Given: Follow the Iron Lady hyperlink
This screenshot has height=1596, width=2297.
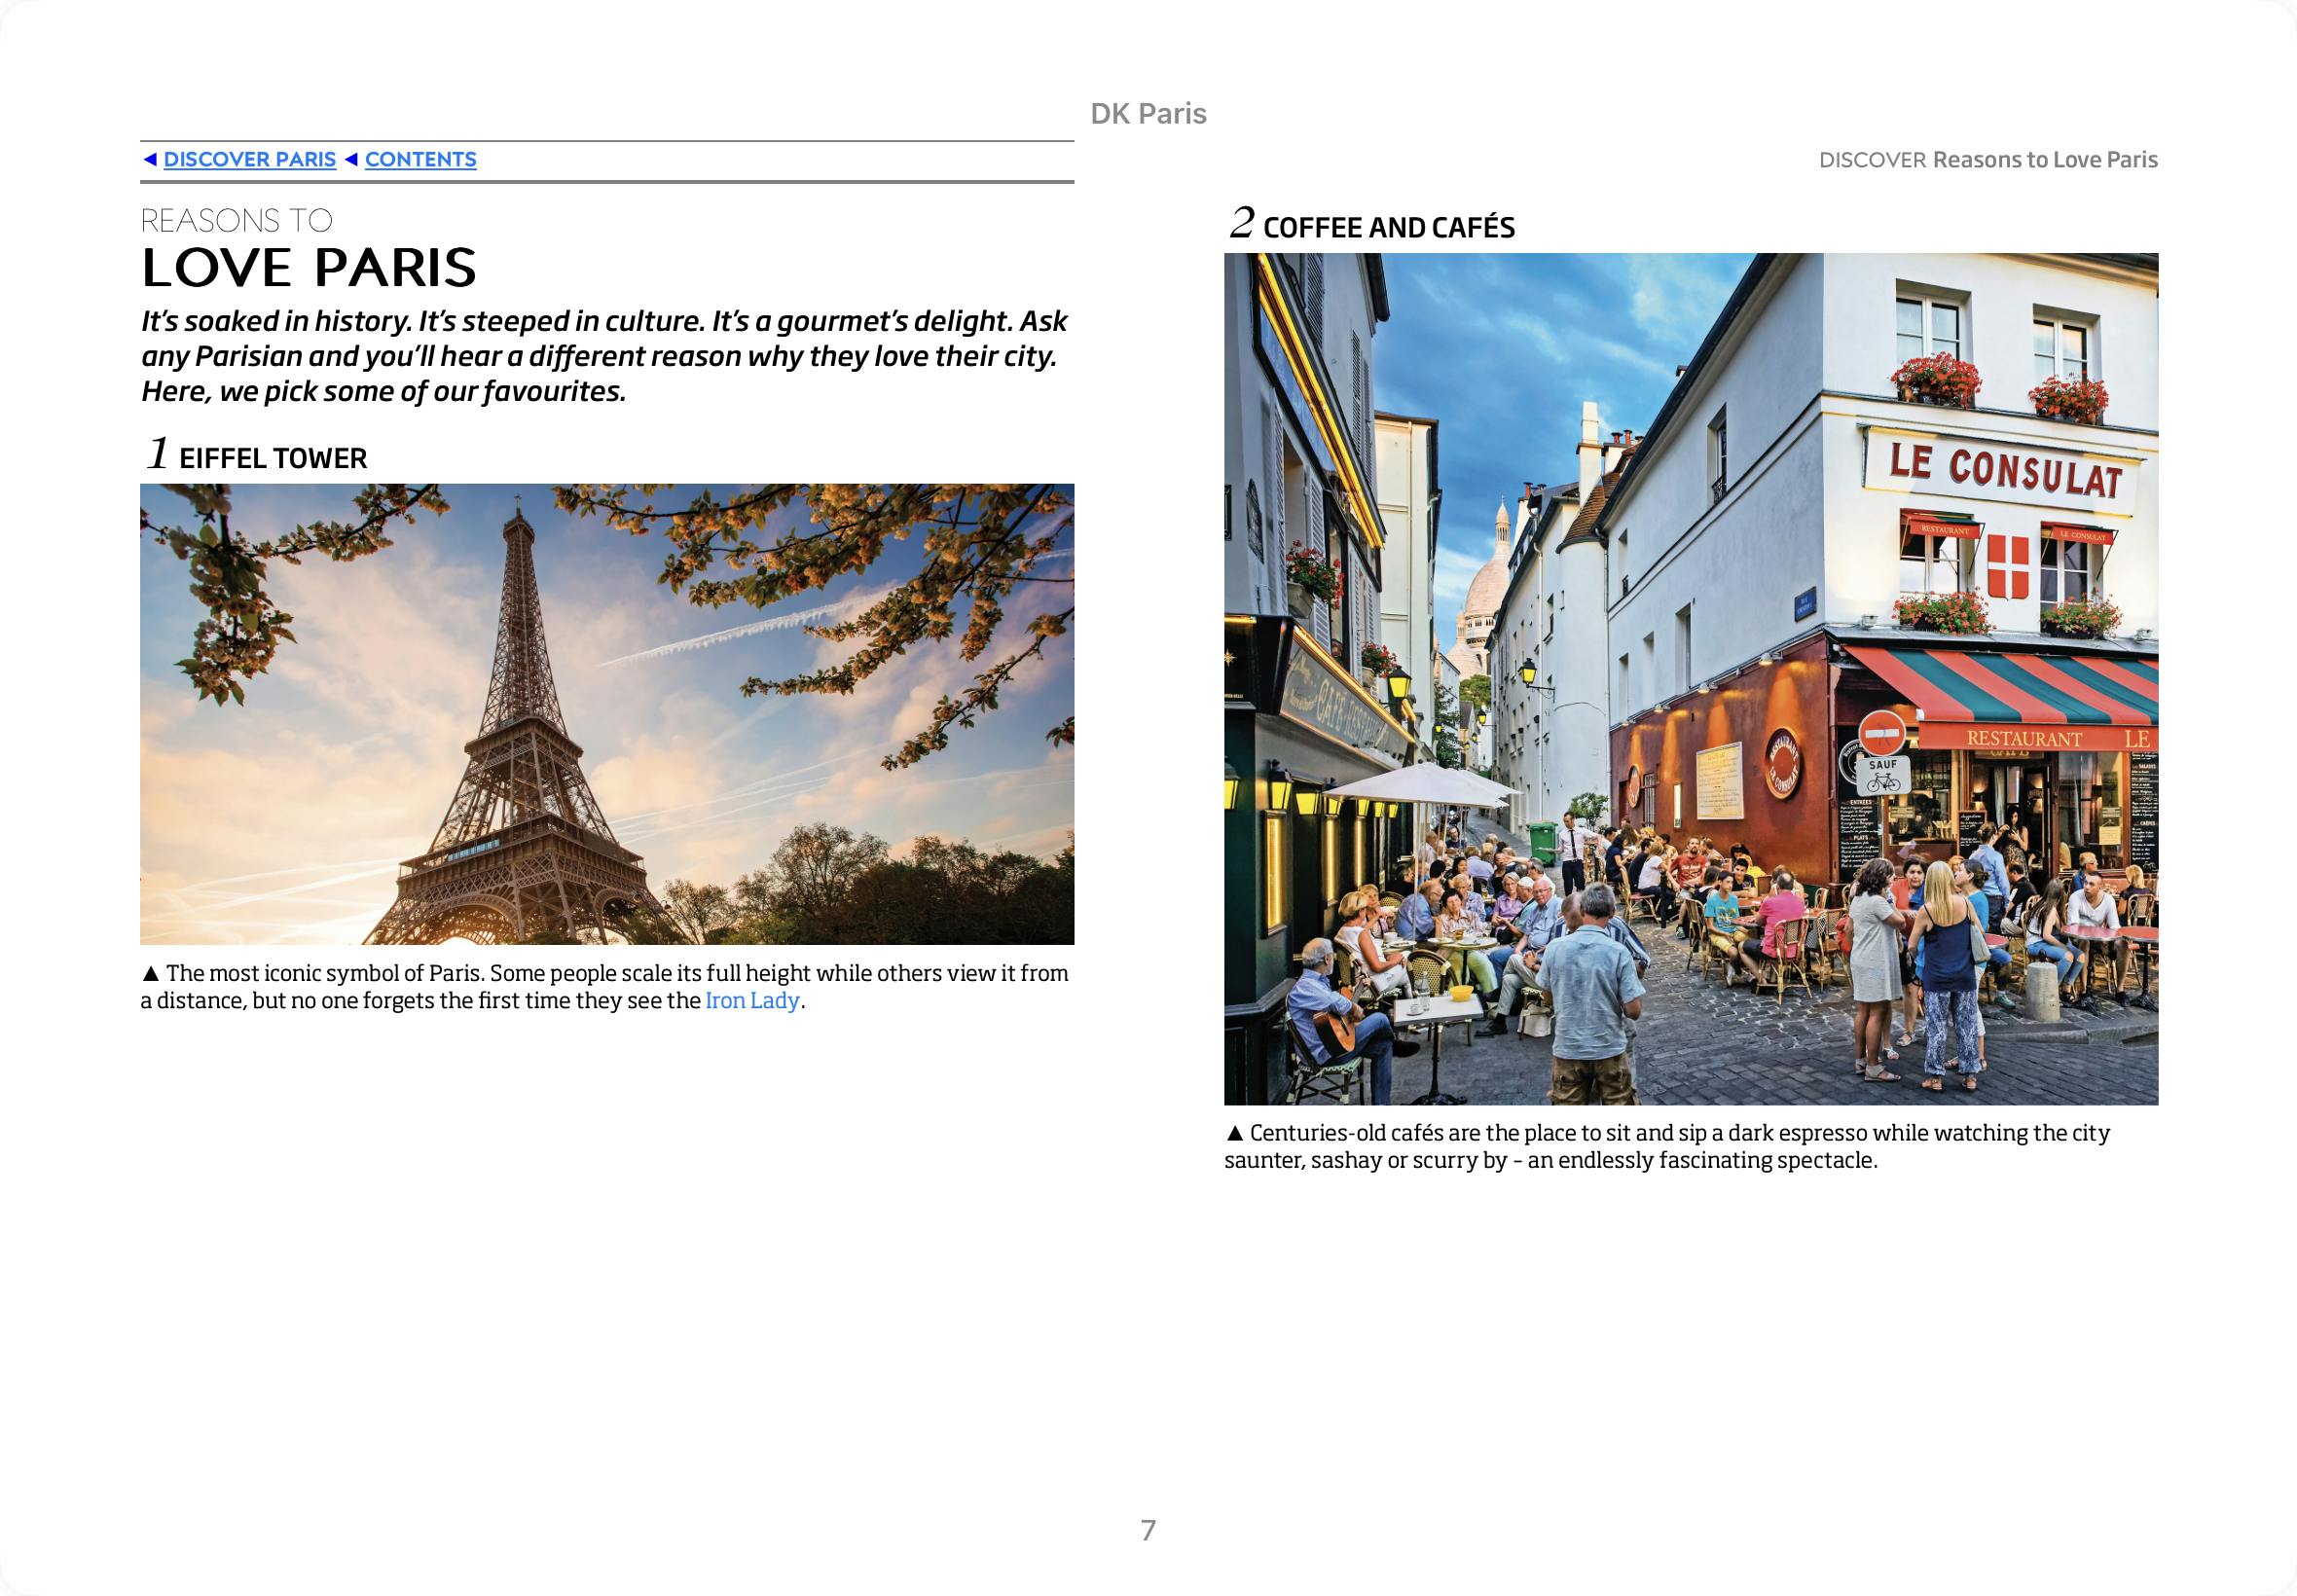Looking at the screenshot, I should coord(751,1001).
